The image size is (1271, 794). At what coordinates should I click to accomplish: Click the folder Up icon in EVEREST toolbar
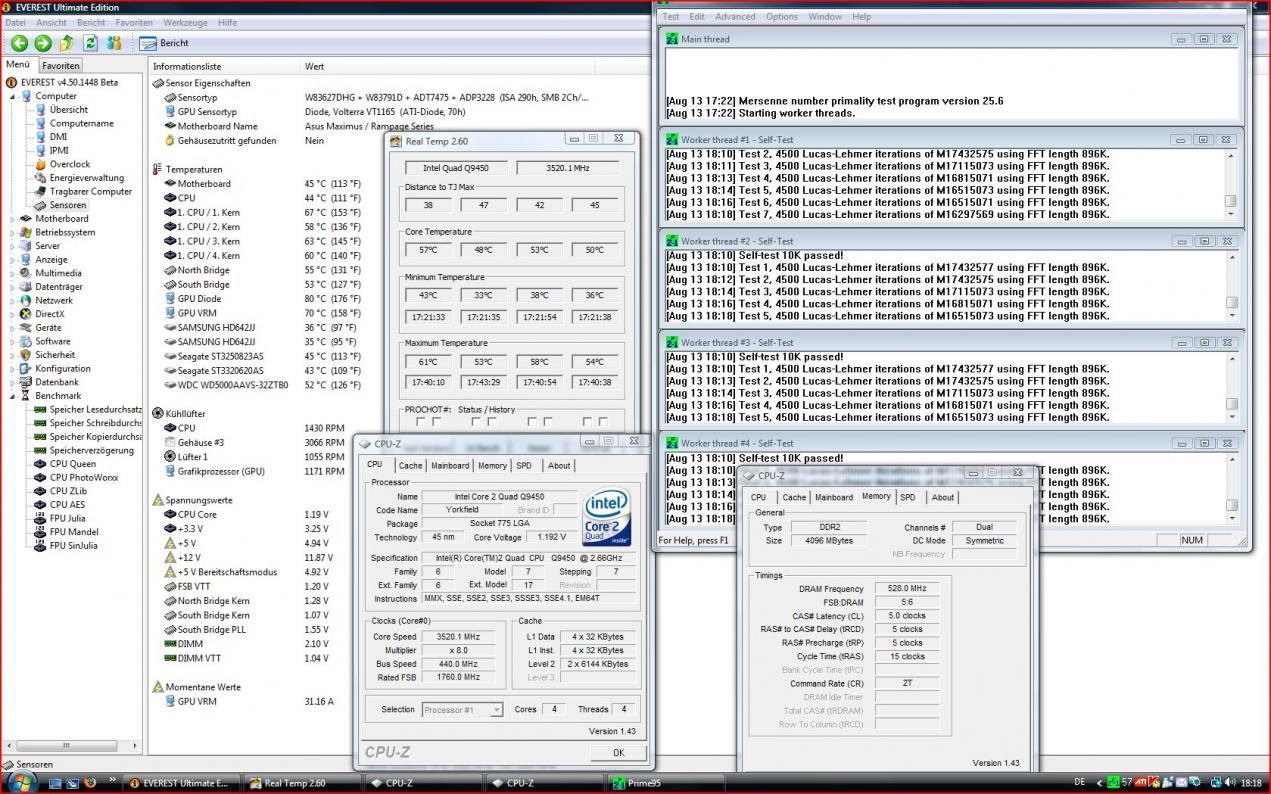point(66,43)
